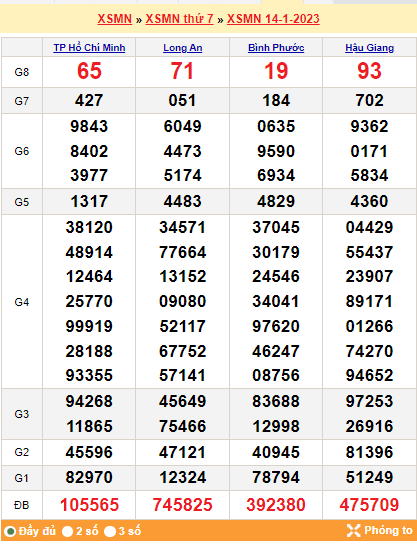Click G8 result 65 for Hồ Chí Minh
Viewport: 417px width, 544px height.
click(89, 71)
